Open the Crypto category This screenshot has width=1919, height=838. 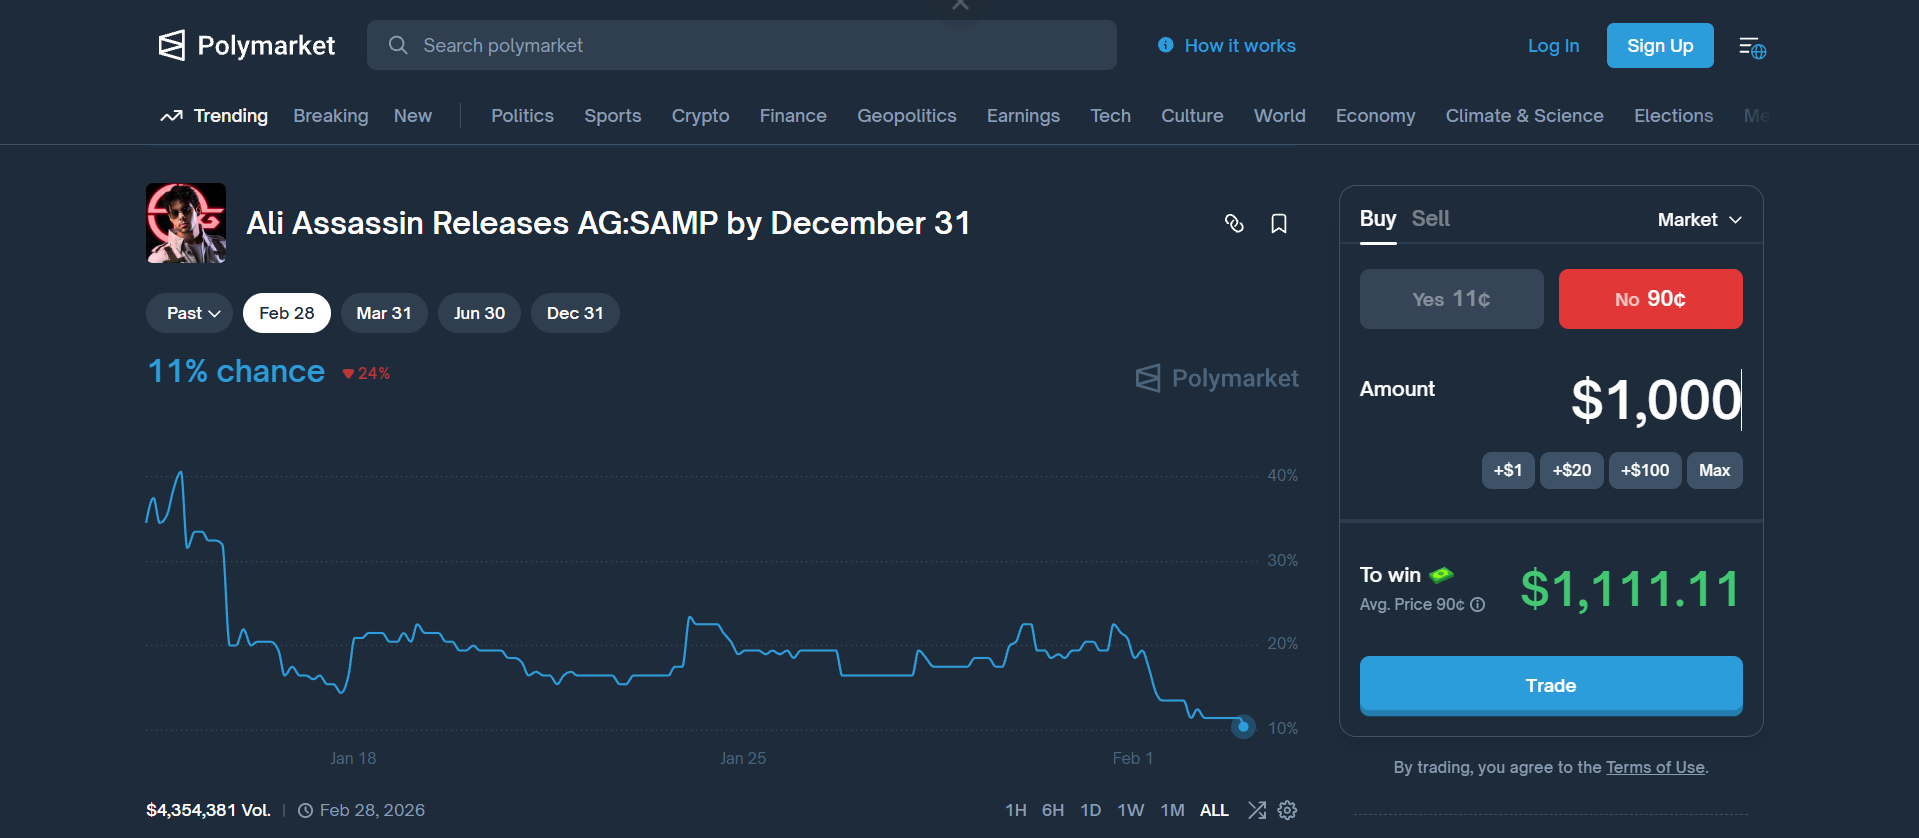point(700,116)
